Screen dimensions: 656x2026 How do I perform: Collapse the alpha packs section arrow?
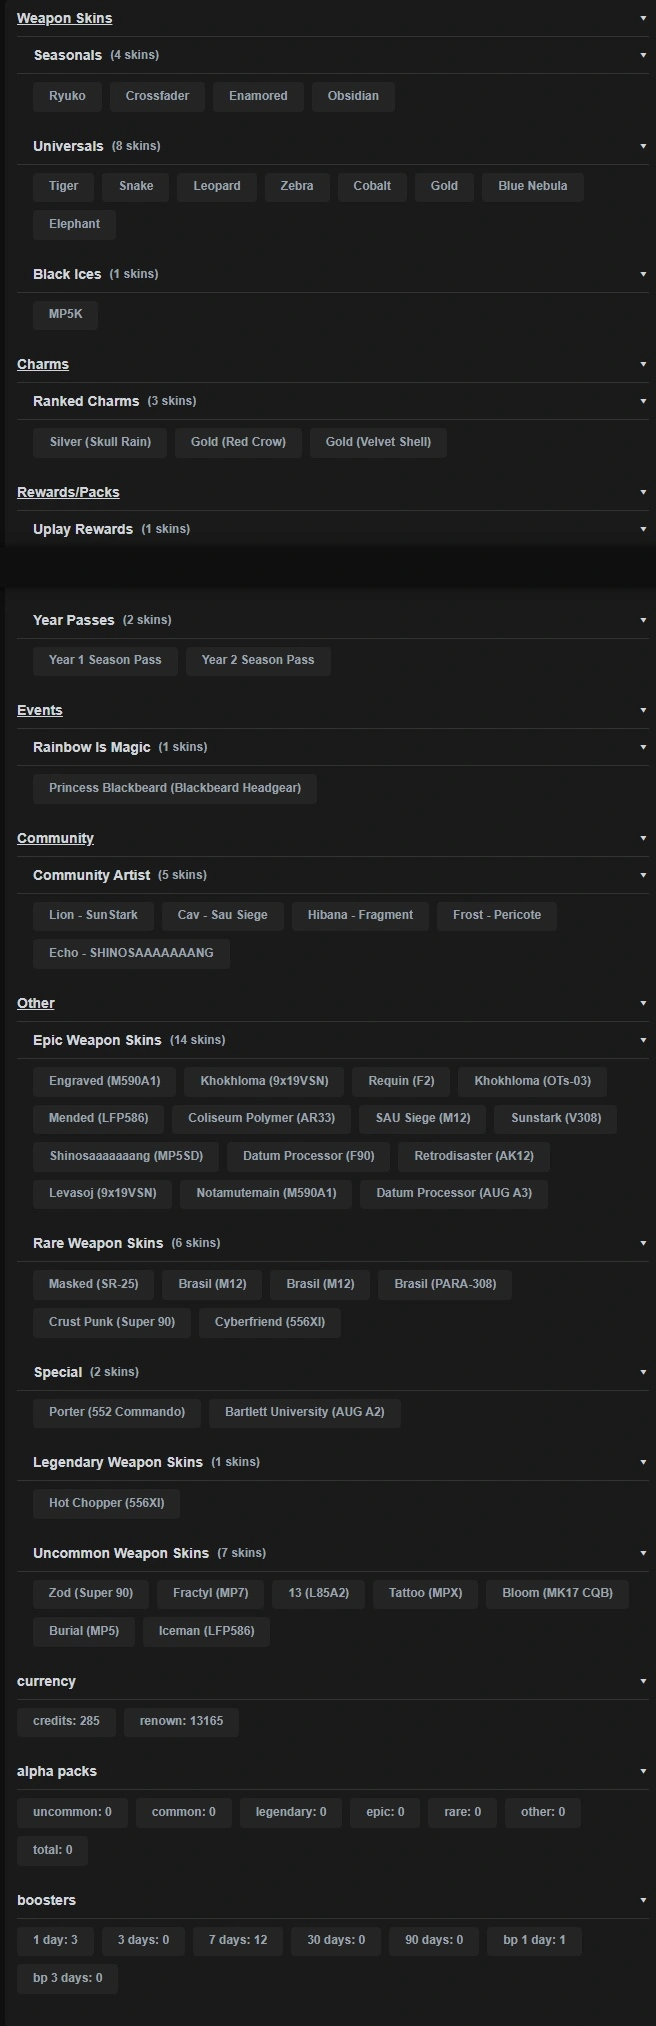(x=643, y=1771)
